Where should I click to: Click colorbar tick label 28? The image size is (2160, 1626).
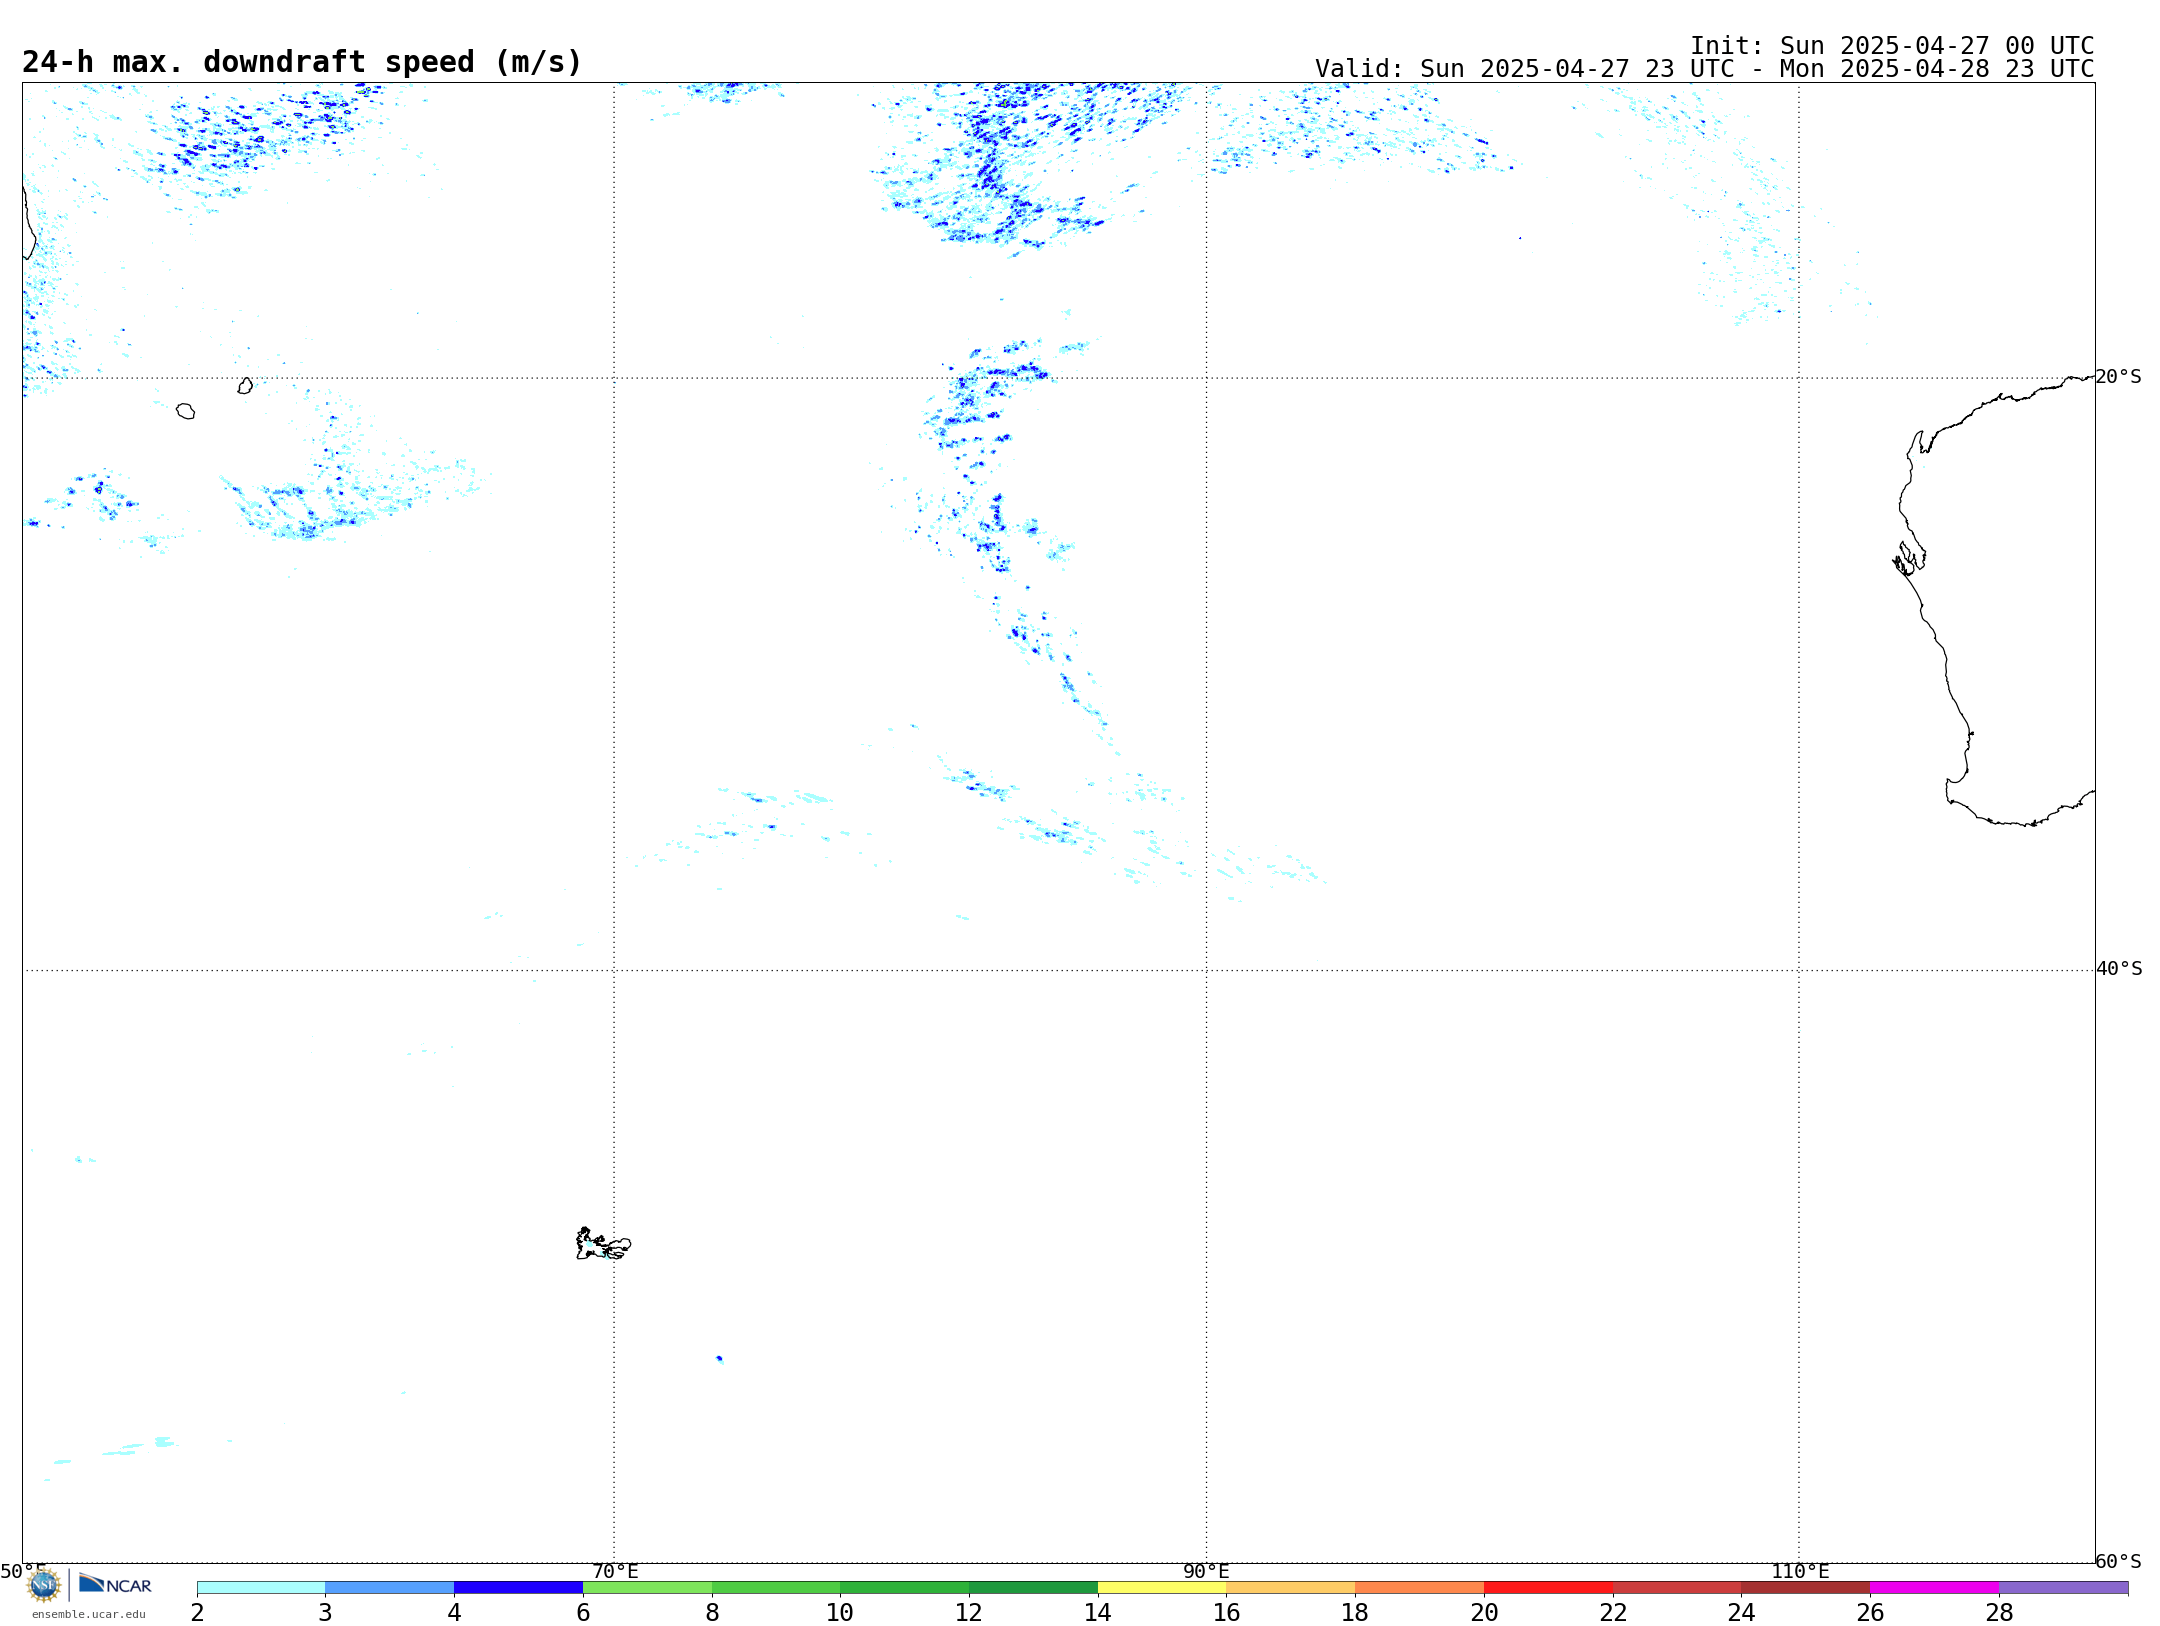coord(1999,1613)
